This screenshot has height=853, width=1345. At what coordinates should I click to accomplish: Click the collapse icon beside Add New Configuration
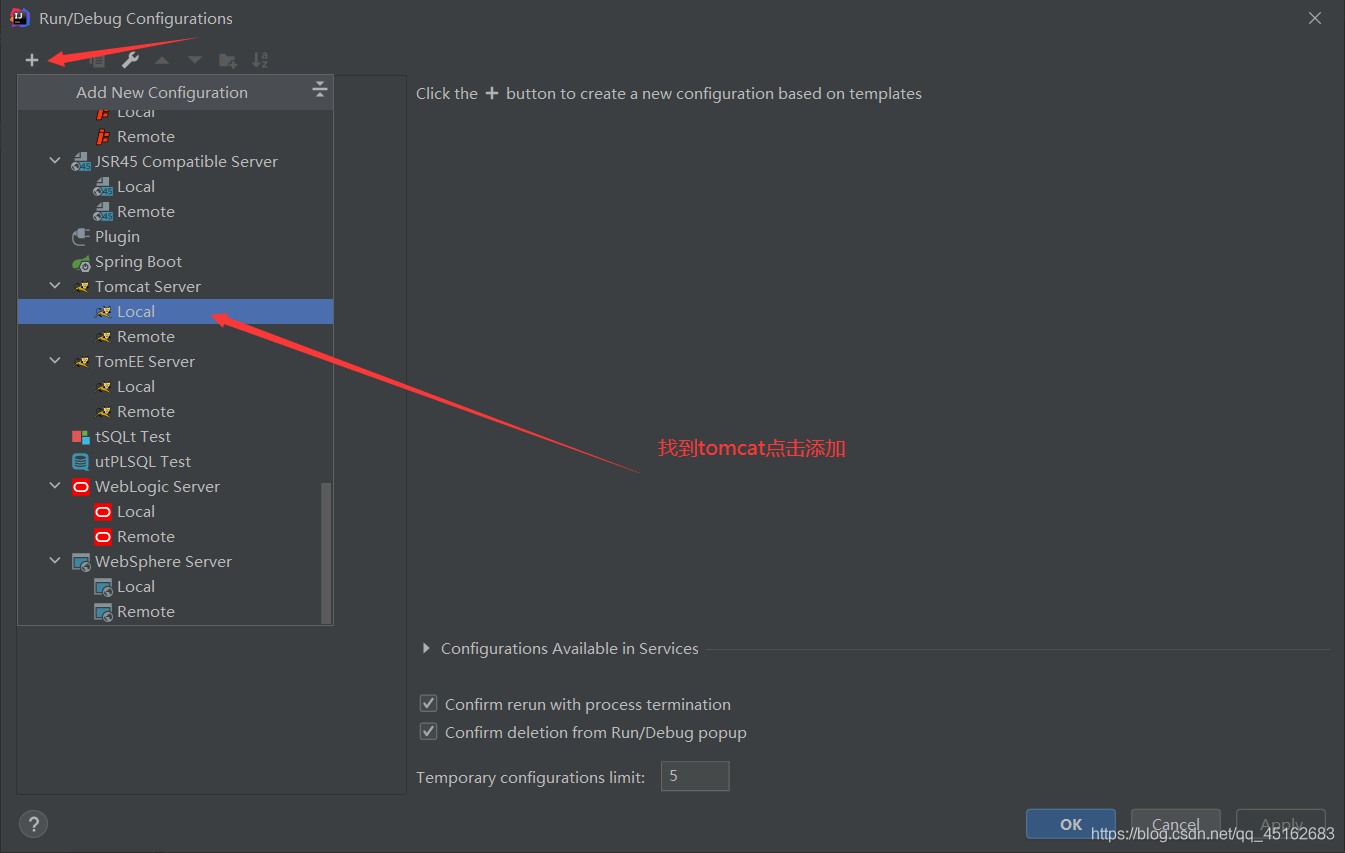(x=319, y=90)
